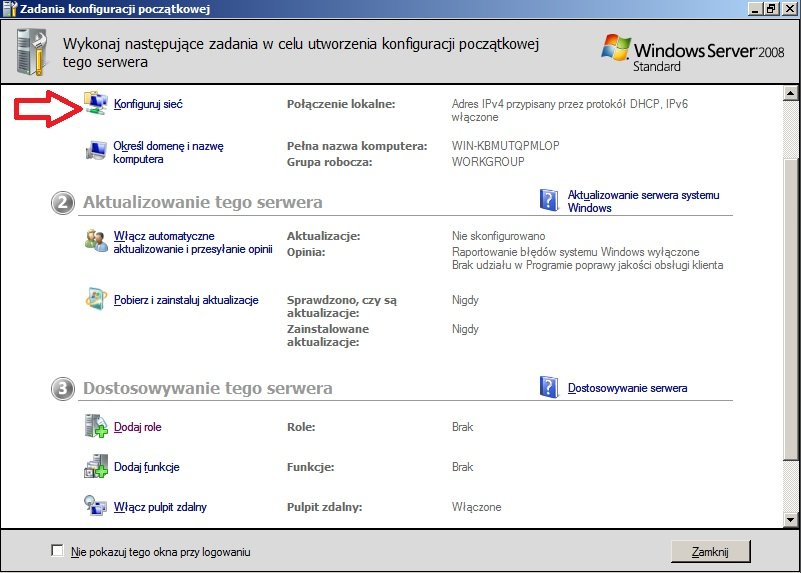
Task: Open the Dodaj role link
Action: (137, 427)
